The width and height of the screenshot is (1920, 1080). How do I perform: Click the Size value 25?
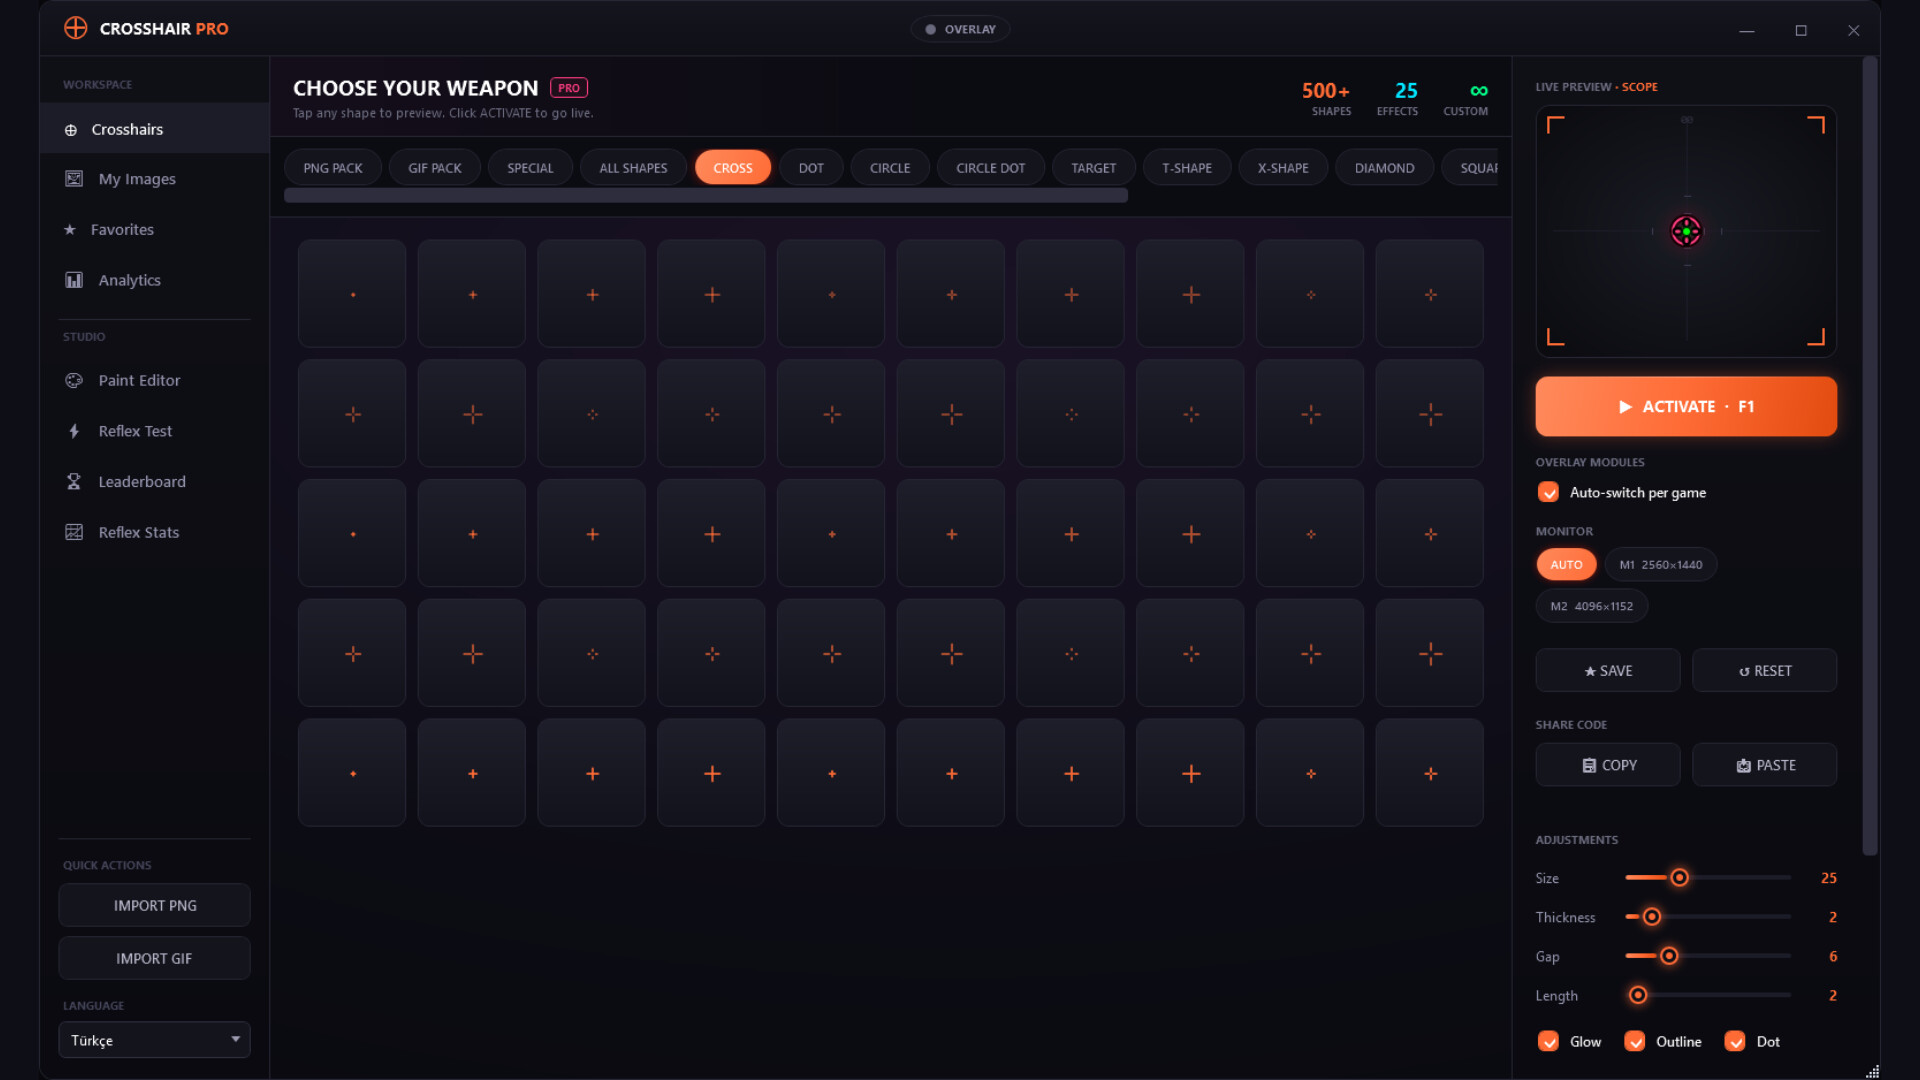(x=1828, y=878)
